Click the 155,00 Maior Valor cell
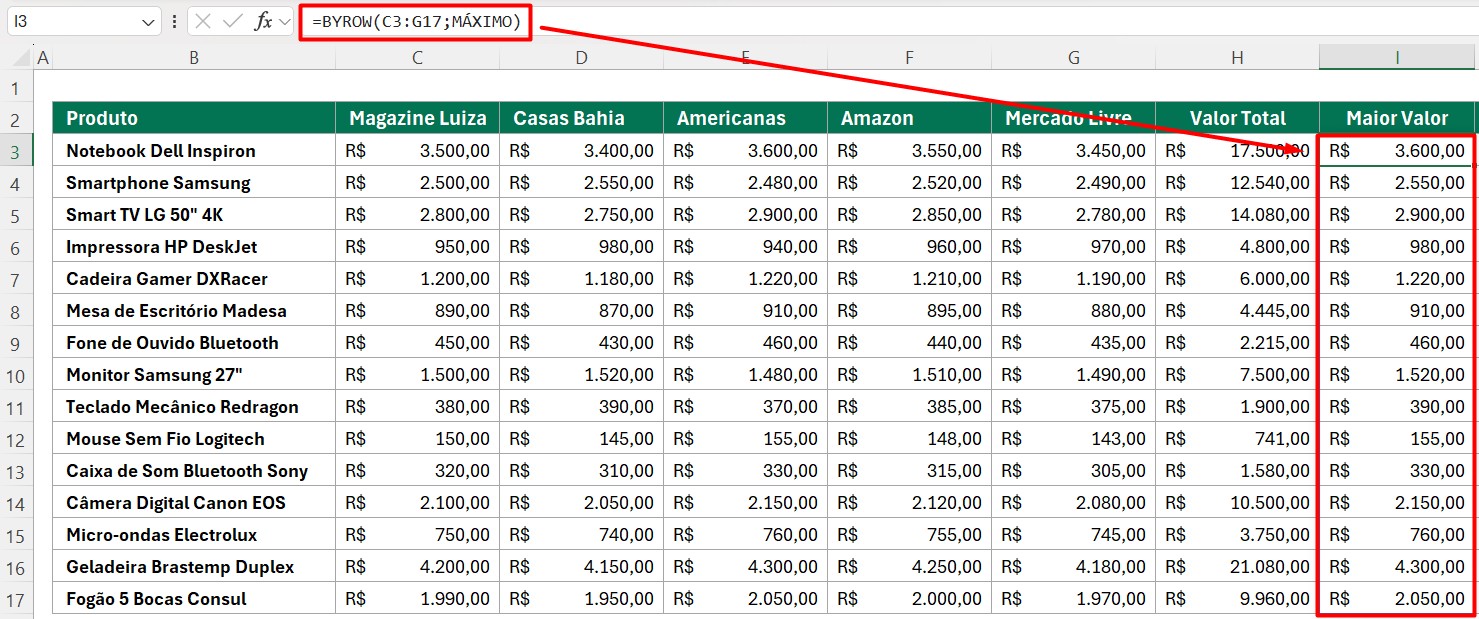Viewport: 1479px width, 619px height. (1397, 439)
